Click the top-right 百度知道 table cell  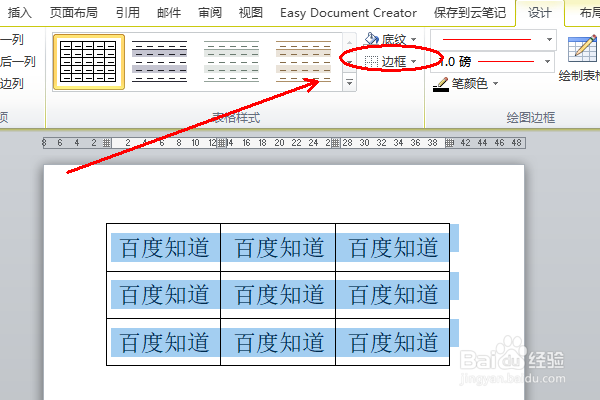393,248
